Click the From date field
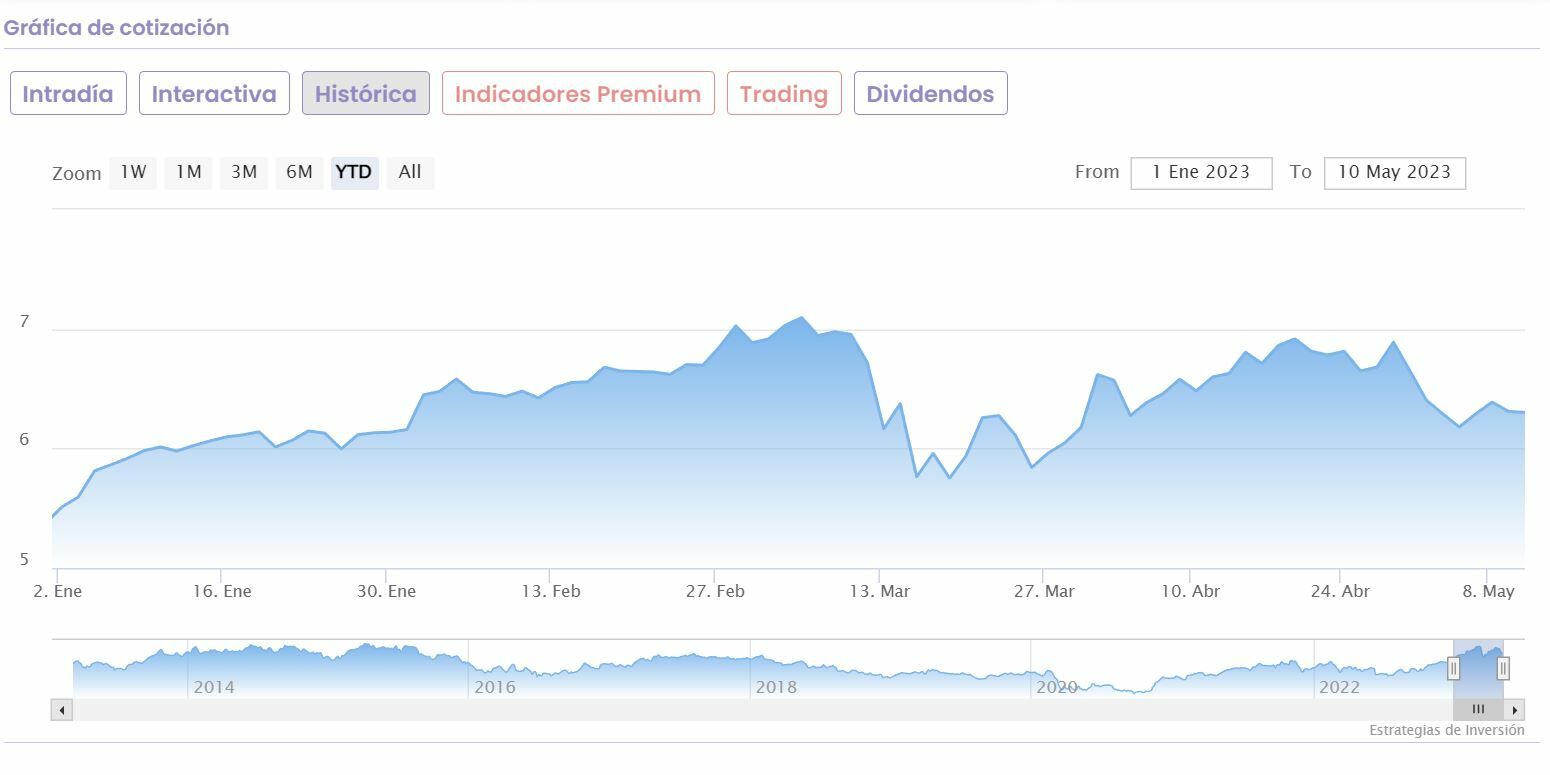 click(x=1201, y=172)
